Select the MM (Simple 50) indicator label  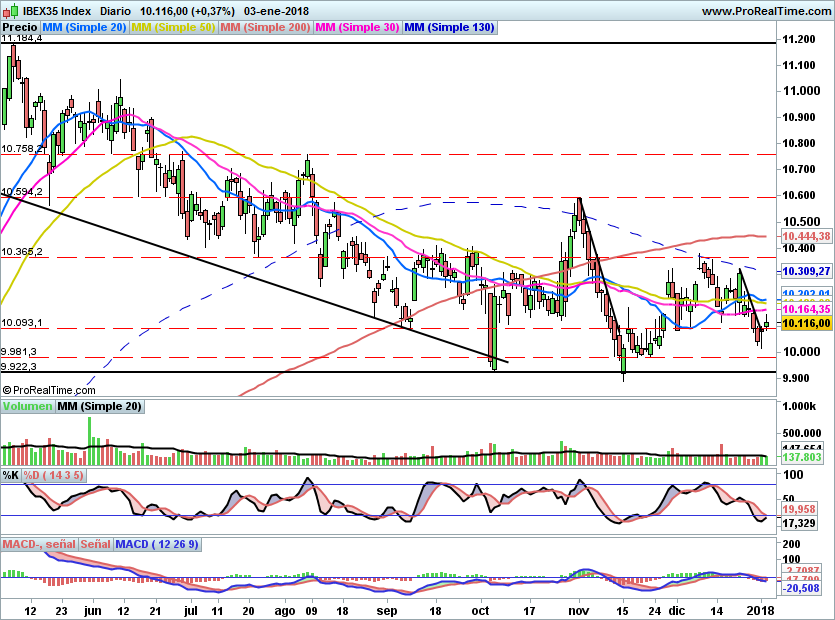pos(173,27)
